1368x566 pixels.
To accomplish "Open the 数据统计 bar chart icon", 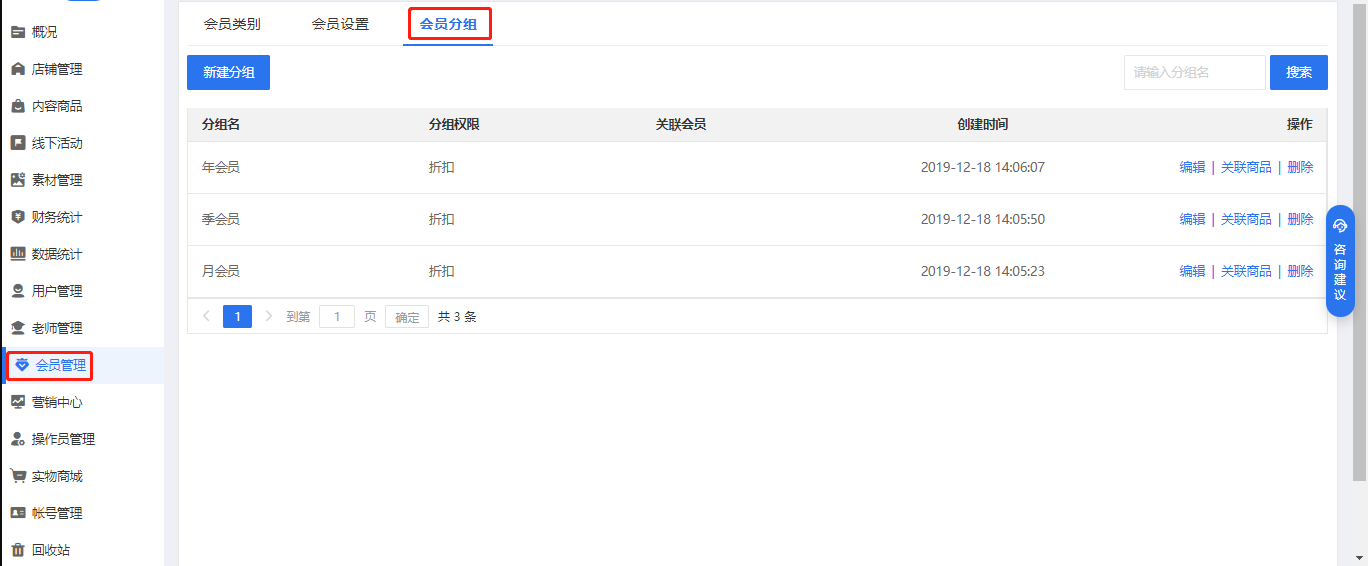I will click(18, 254).
